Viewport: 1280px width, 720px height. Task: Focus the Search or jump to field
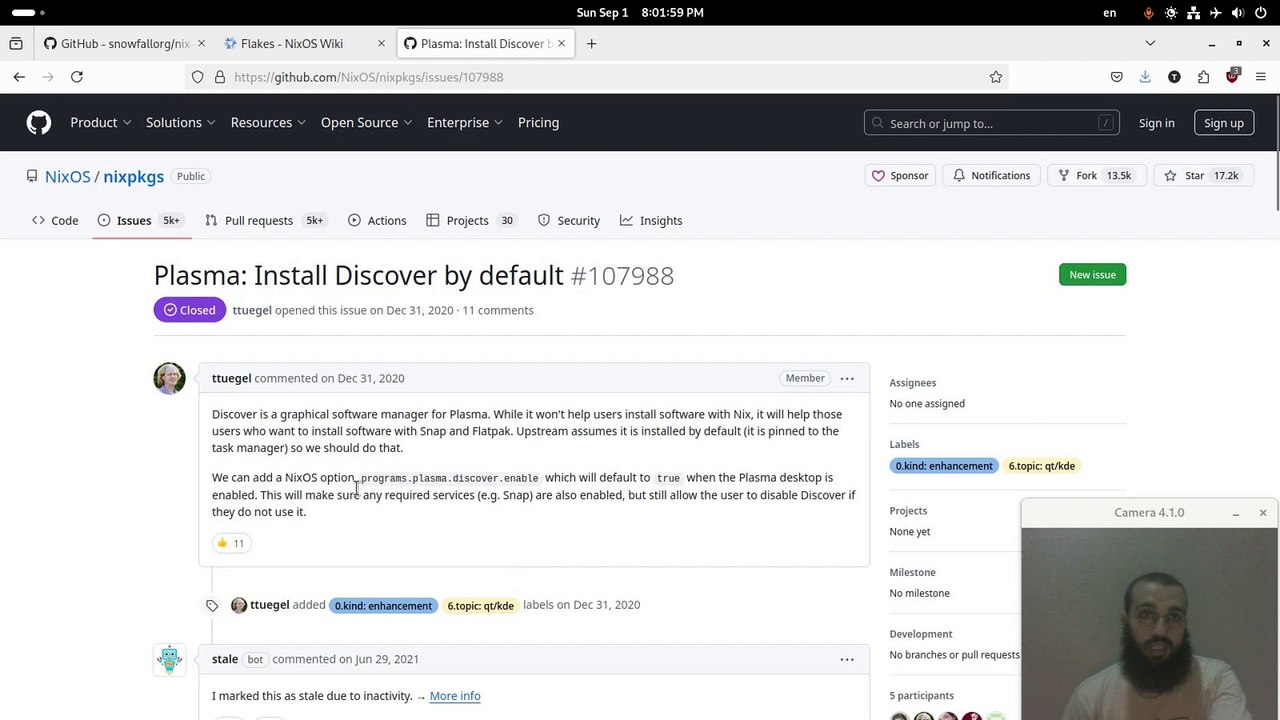(991, 123)
